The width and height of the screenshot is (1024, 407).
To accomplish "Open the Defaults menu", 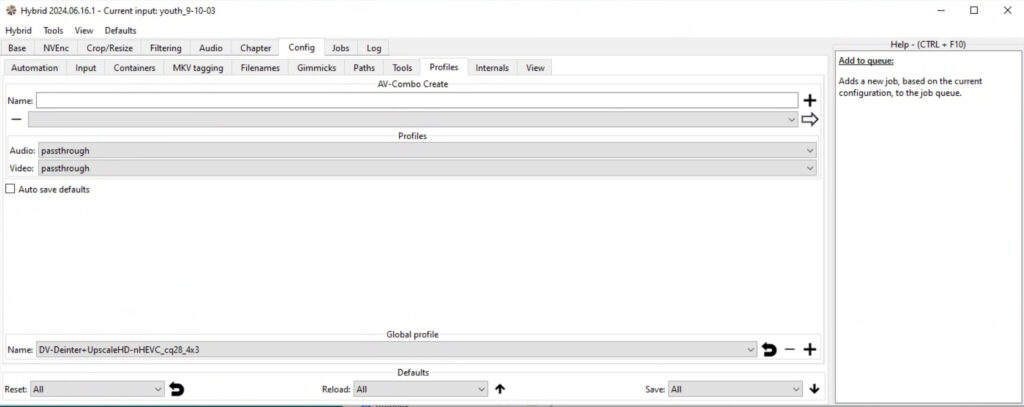I will pos(120,31).
